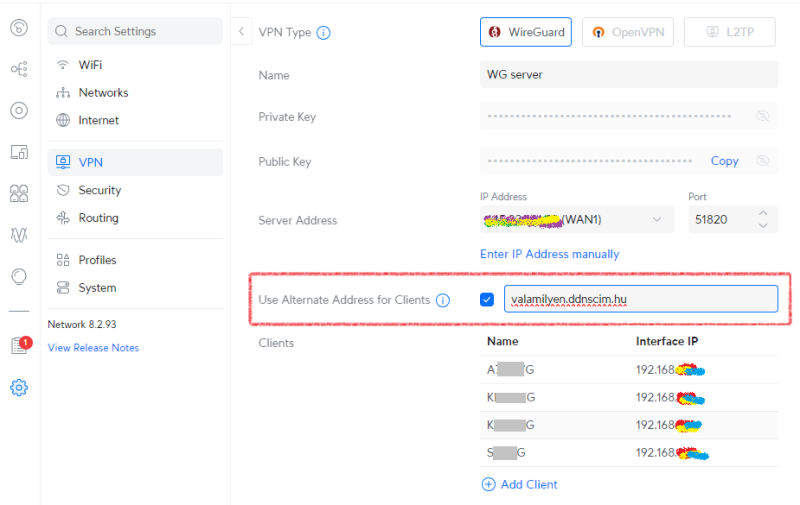Reveal the Public Key with eye icon
This screenshot has width=800, height=505.
pos(763,161)
